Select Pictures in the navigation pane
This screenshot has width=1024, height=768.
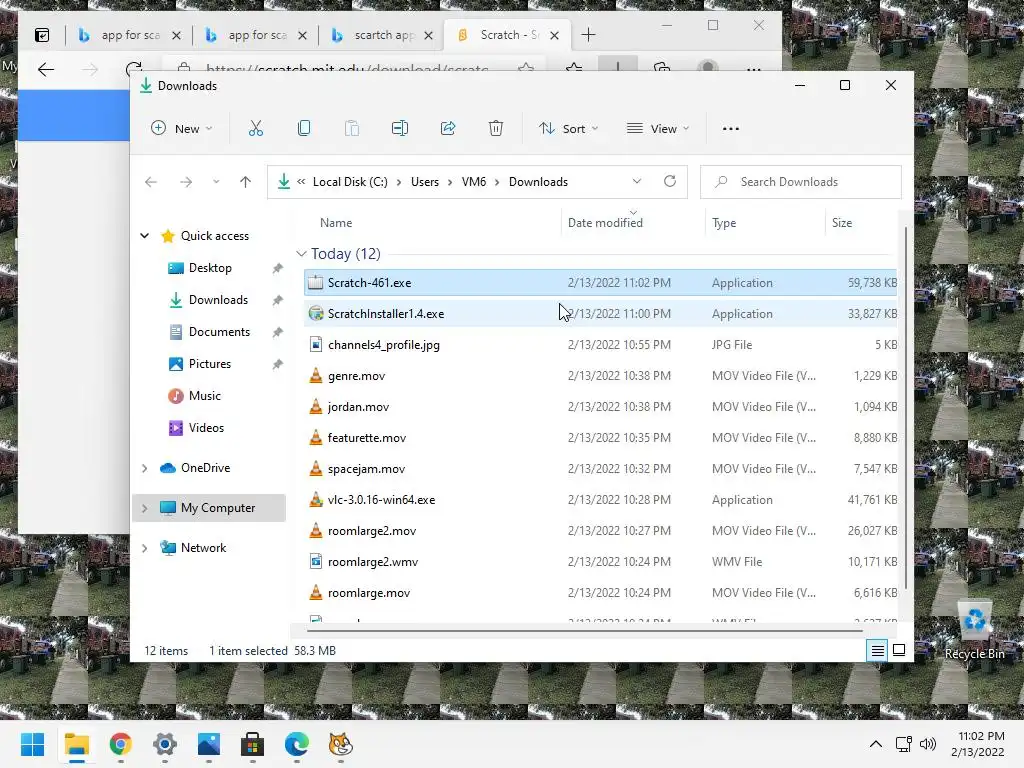[x=210, y=364]
